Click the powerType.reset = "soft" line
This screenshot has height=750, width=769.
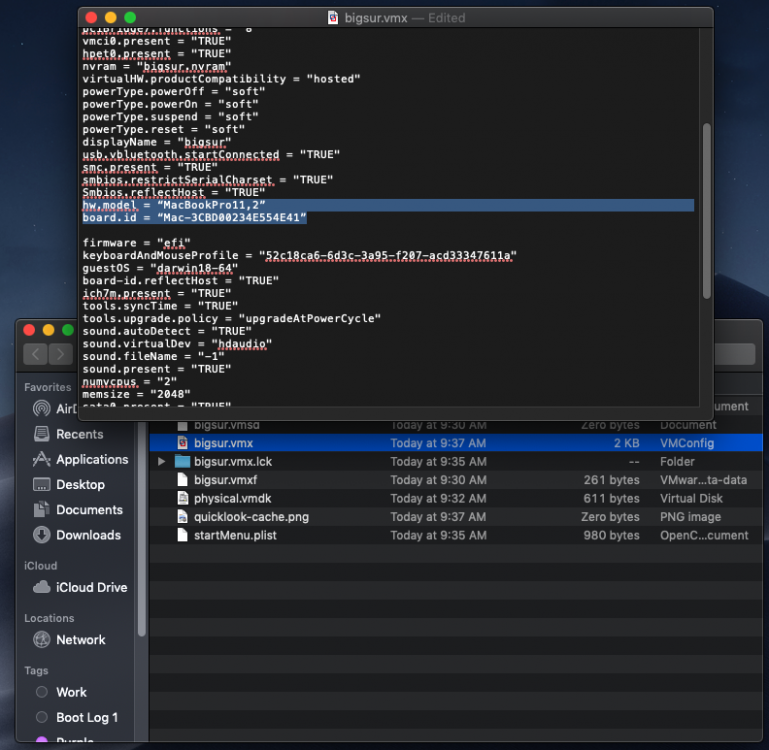pos(163,129)
